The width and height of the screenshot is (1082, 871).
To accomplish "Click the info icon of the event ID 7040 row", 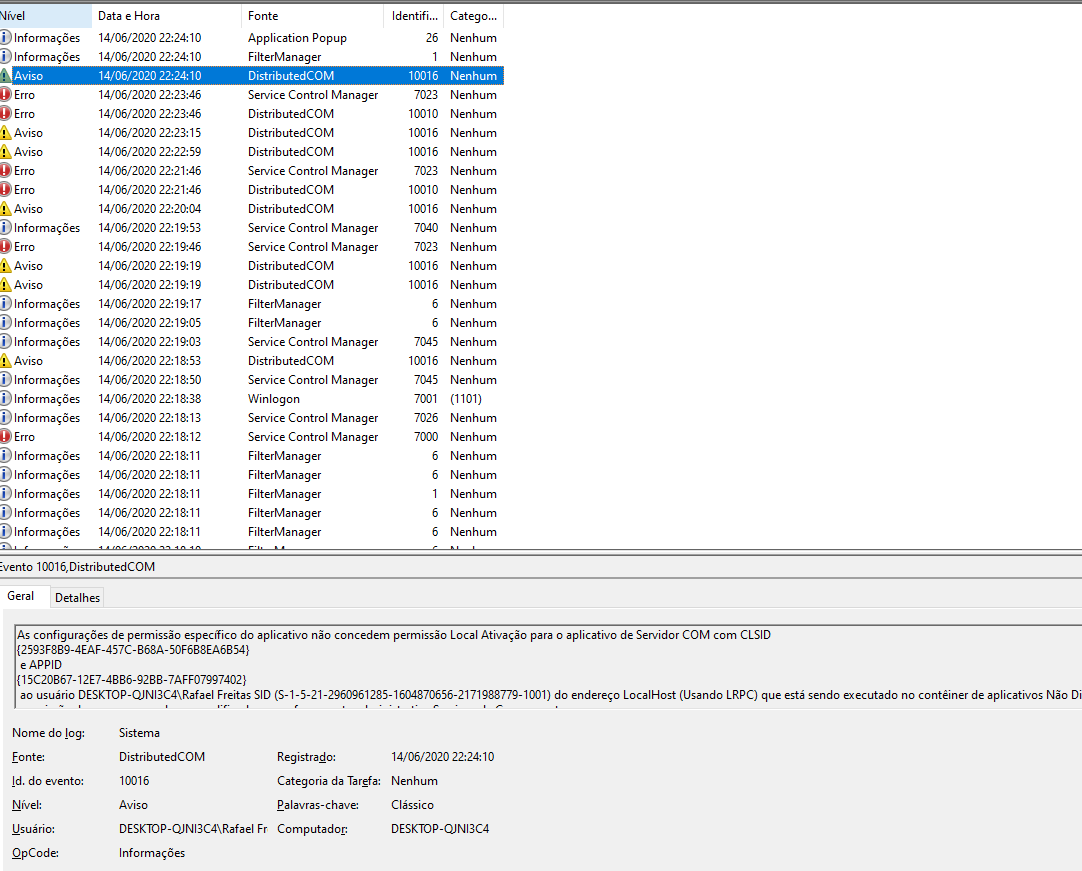I will coord(5,228).
